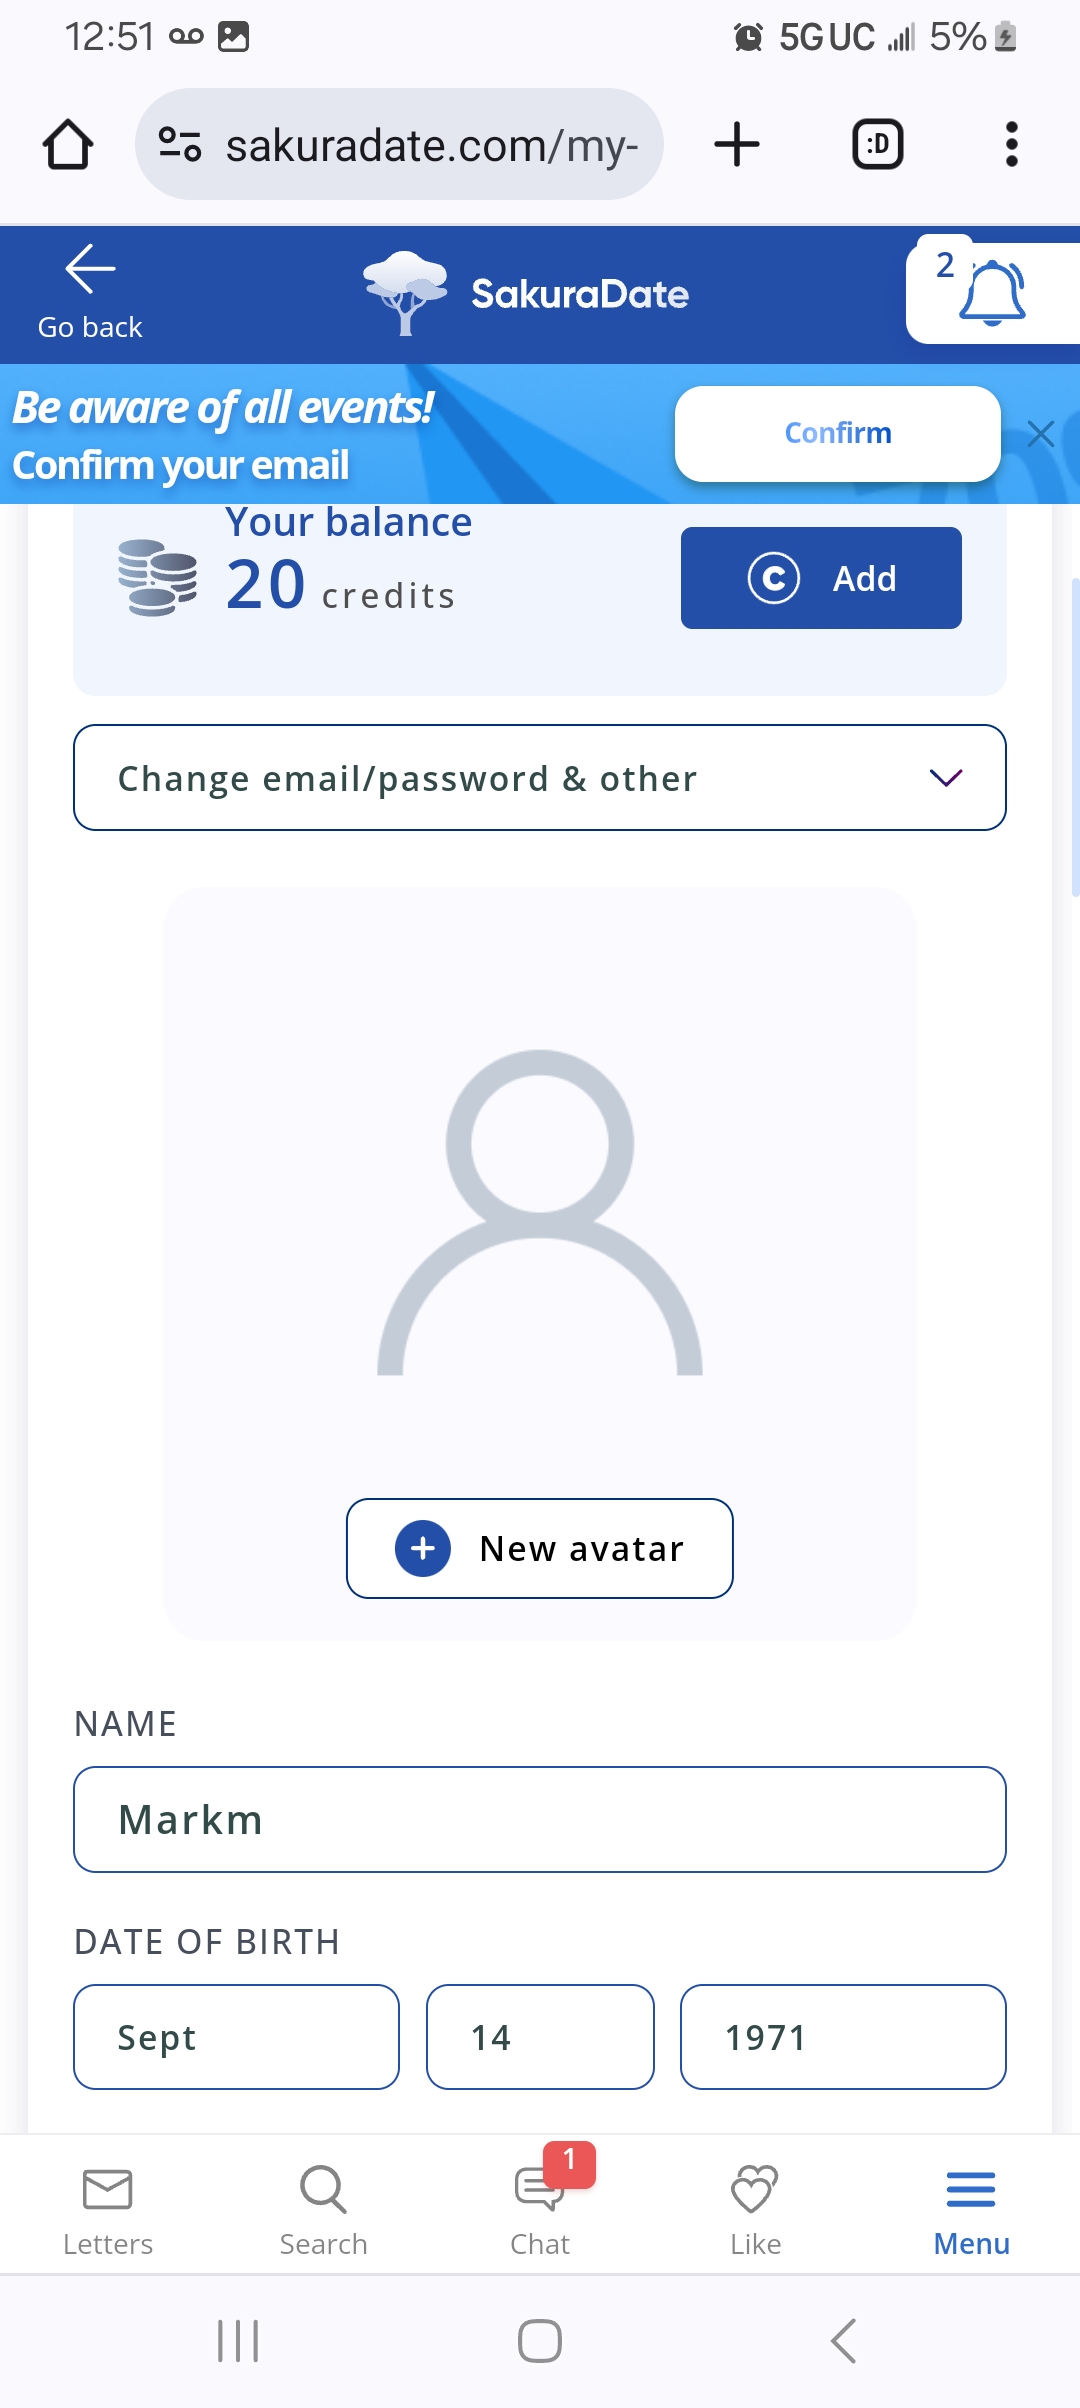Open the birth year dropdown
Screen dimensions: 1080x2408
click(842, 2037)
